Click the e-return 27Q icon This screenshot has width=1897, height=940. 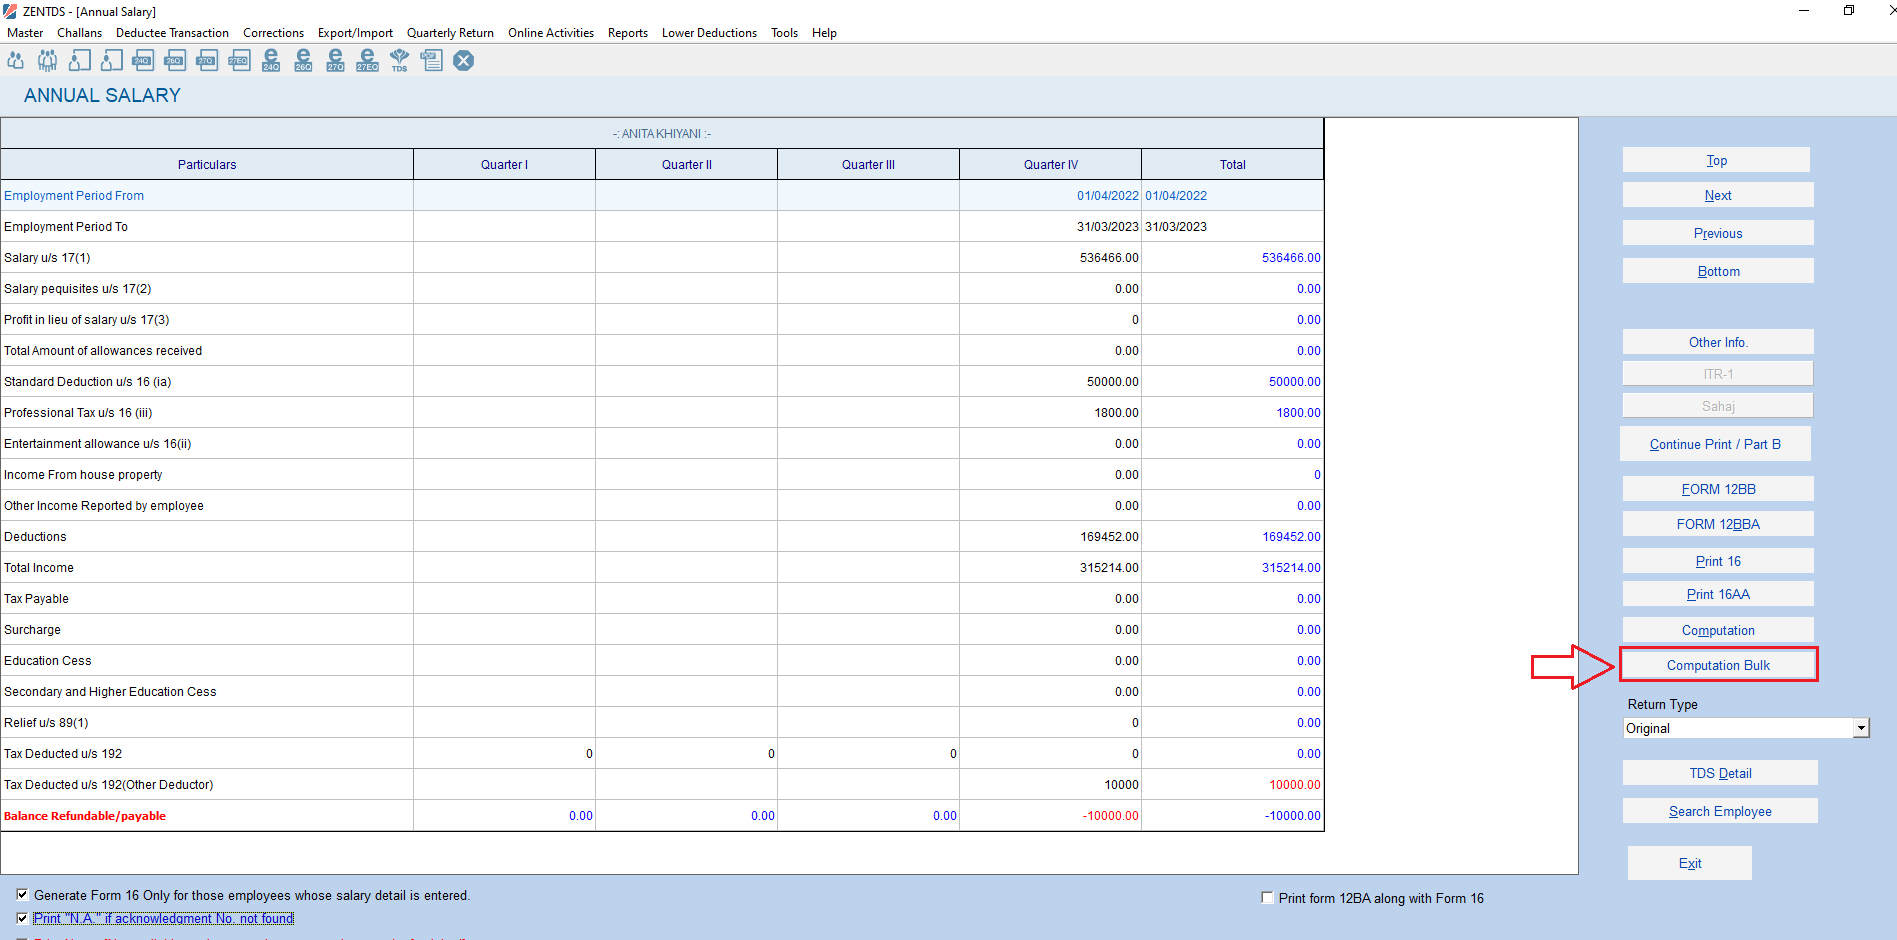click(x=335, y=61)
